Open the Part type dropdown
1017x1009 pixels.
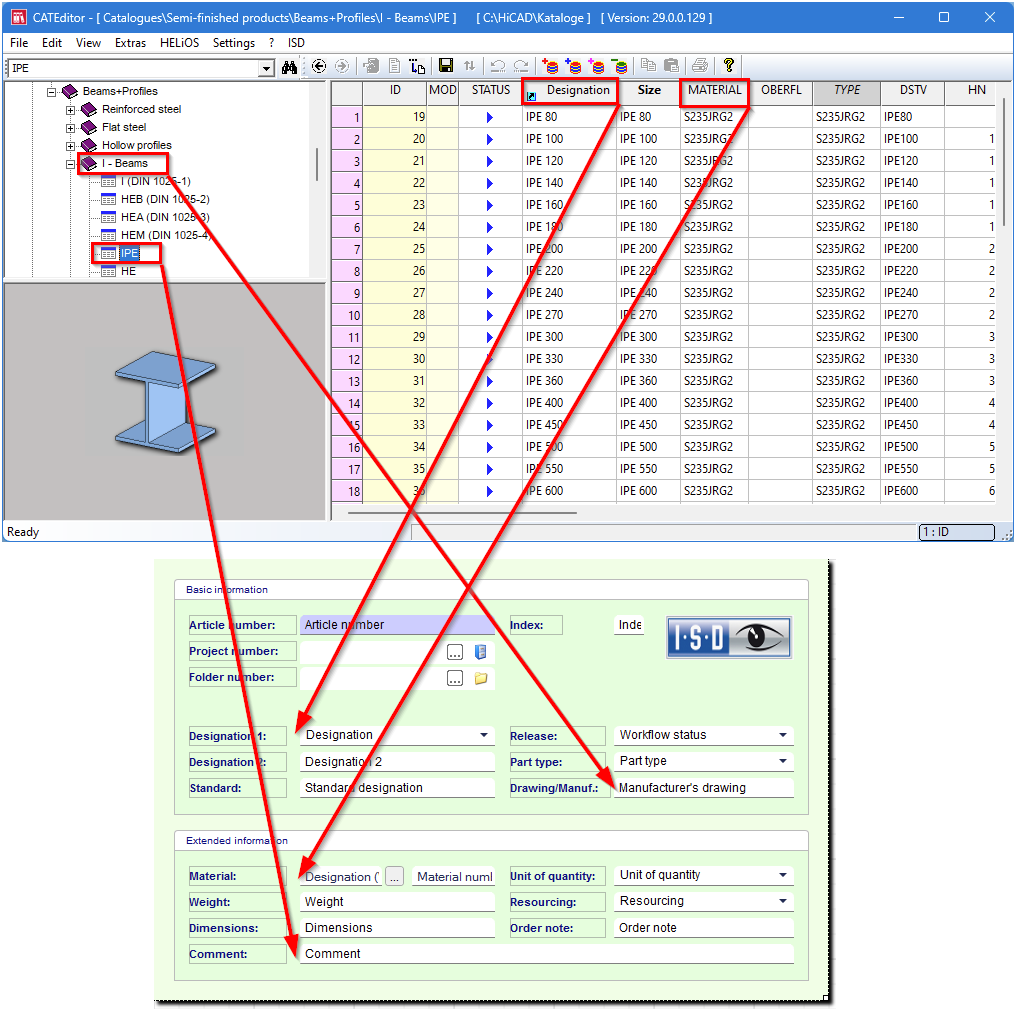783,761
